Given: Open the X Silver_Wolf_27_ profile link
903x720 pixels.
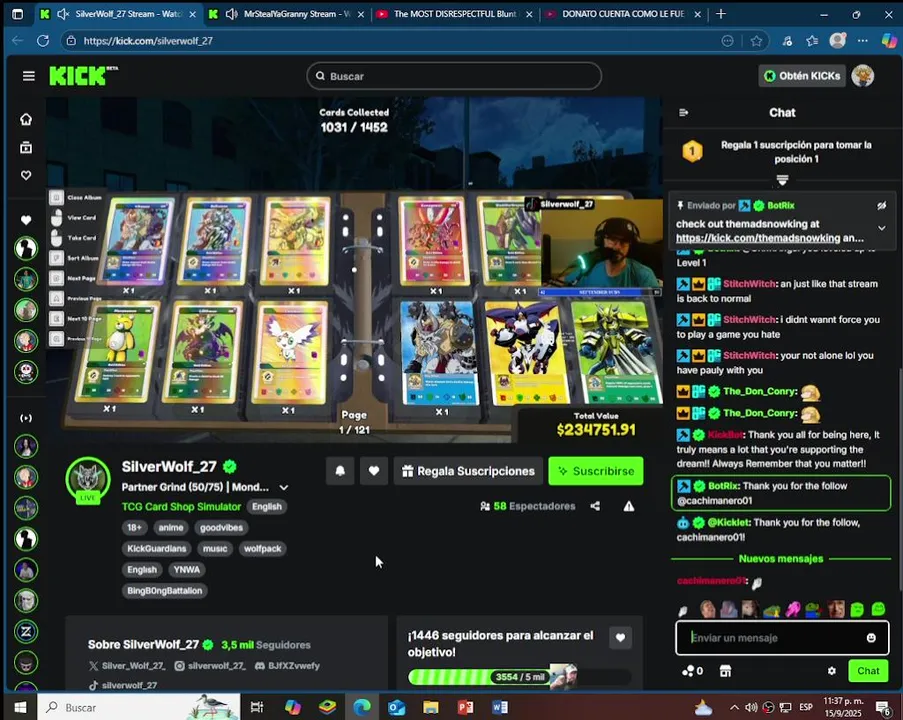Looking at the screenshot, I should tap(127, 665).
